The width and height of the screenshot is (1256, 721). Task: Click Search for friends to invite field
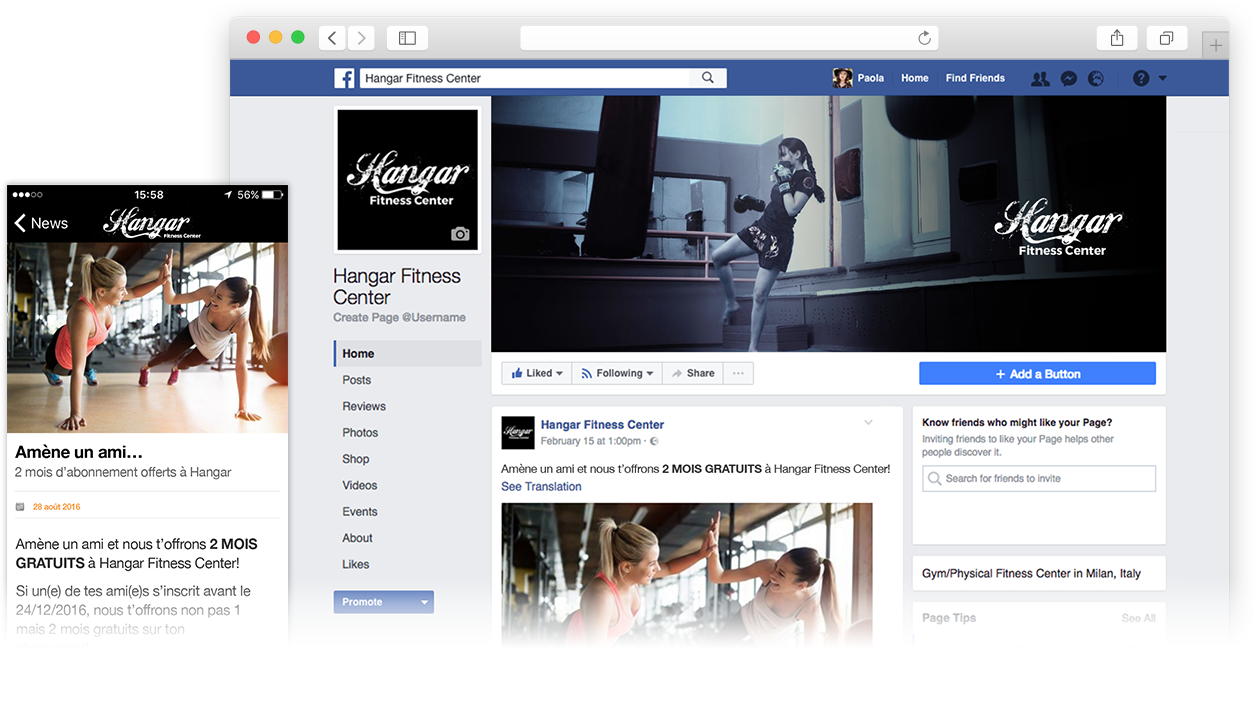point(1039,478)
